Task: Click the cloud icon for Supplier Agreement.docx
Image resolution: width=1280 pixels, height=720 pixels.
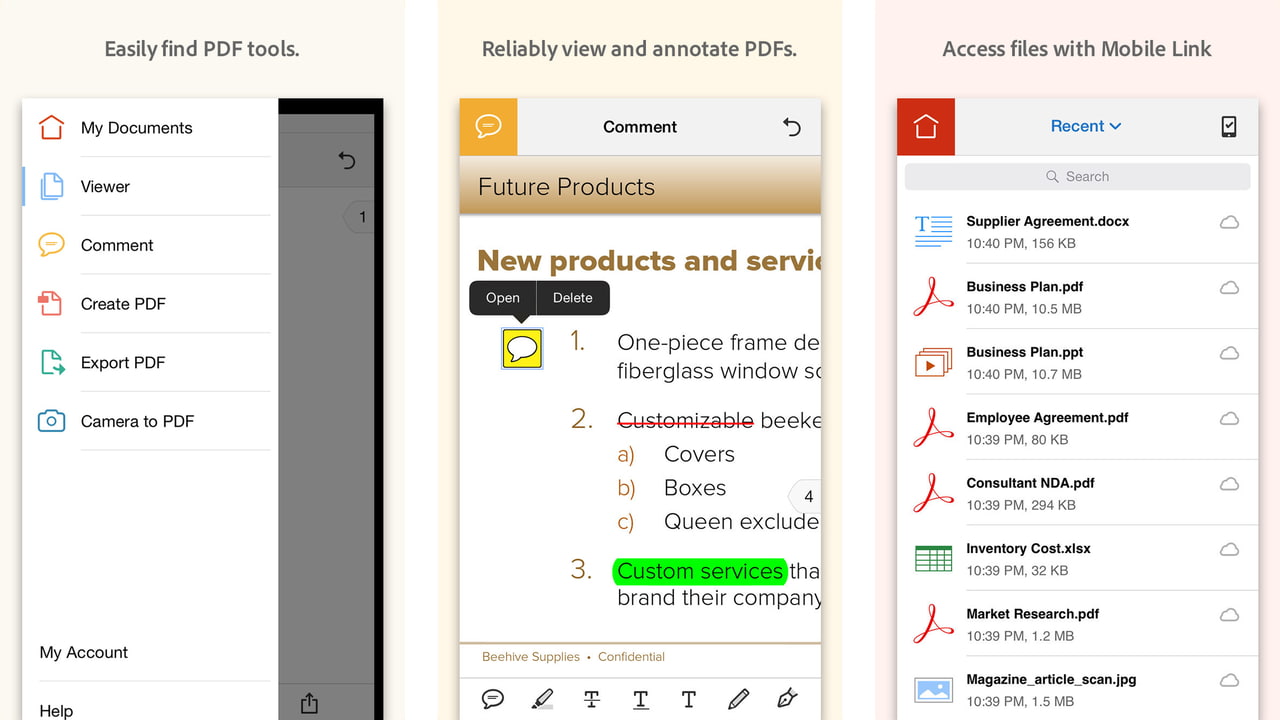Action: point(1229,222)
